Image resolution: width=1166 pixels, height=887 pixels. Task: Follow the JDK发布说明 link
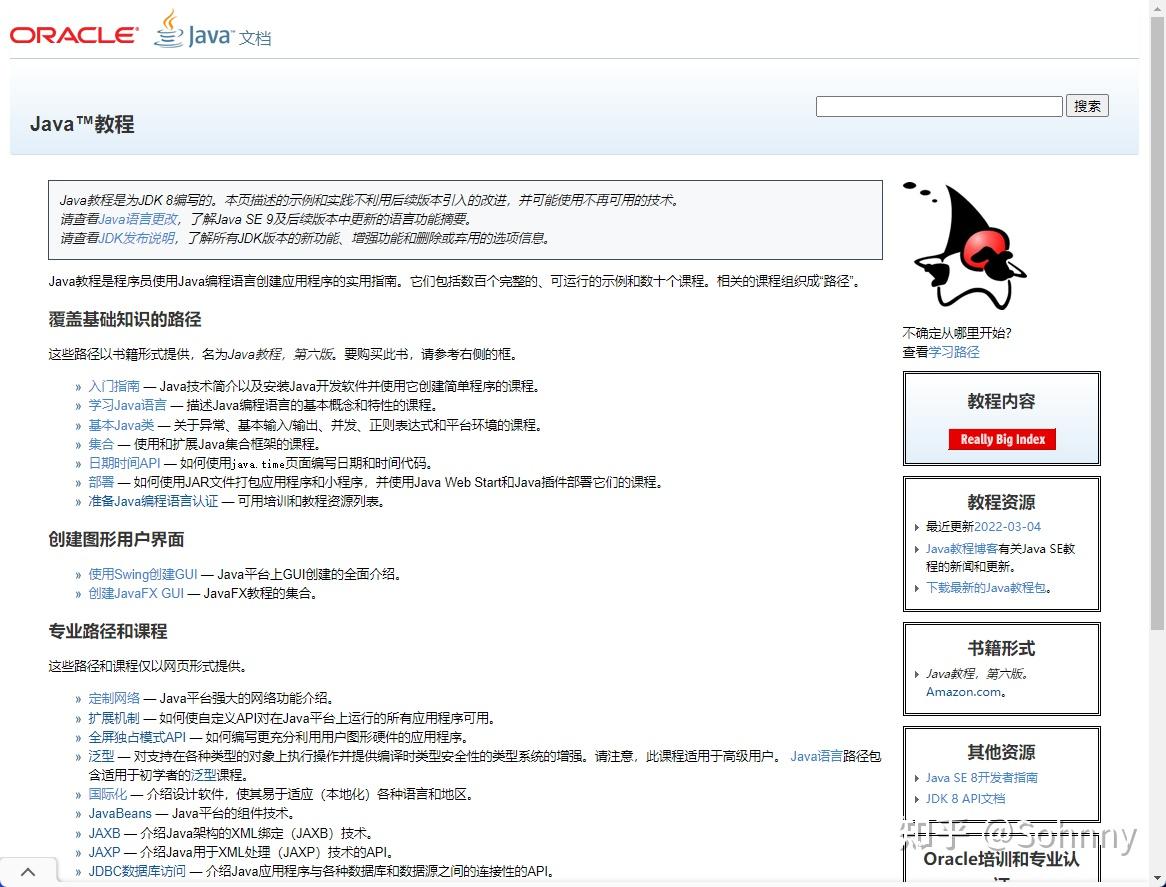click(137, 238)
